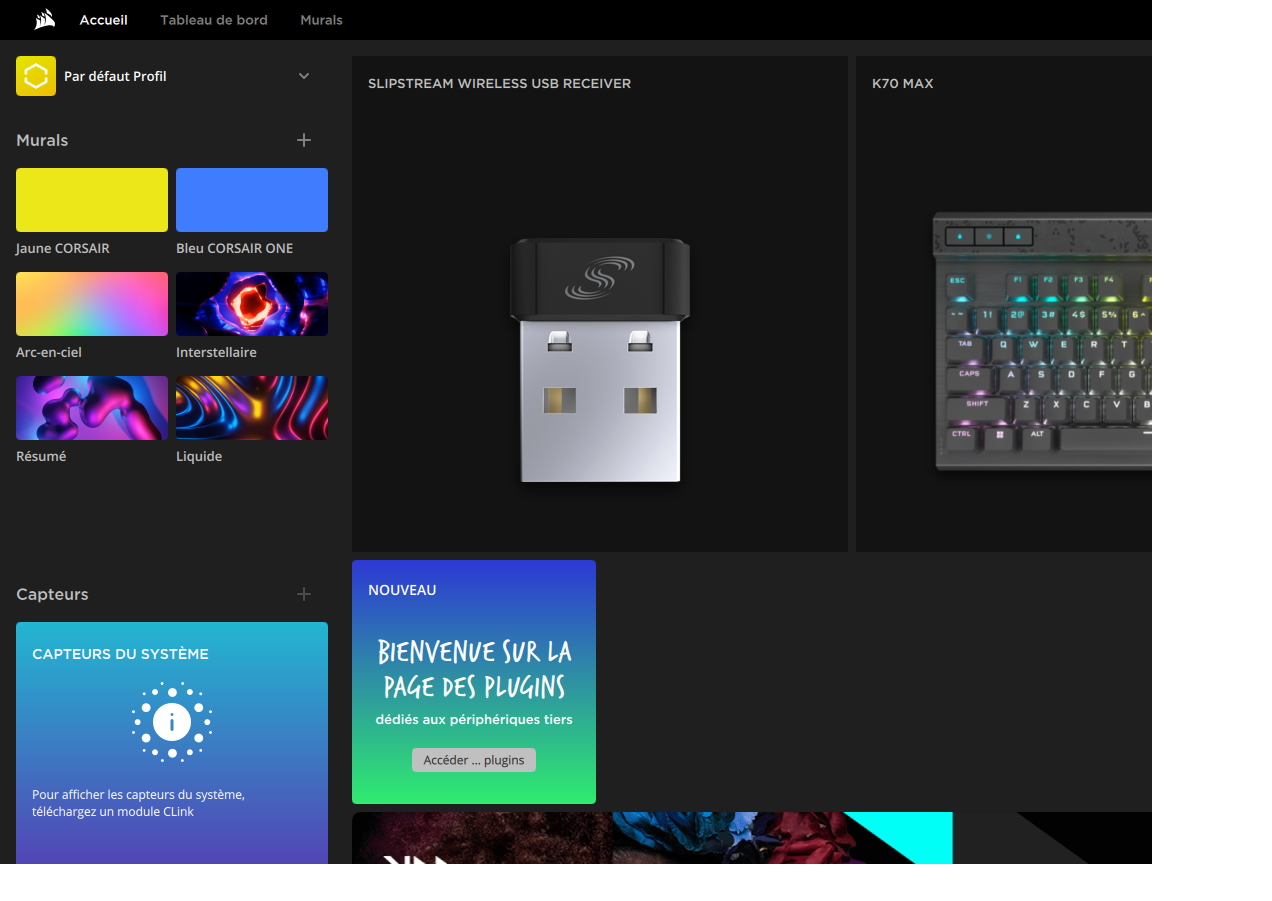
Task: Select the Jaune CORSAIR yellow swatch
Action: click(x=92, y=200)
